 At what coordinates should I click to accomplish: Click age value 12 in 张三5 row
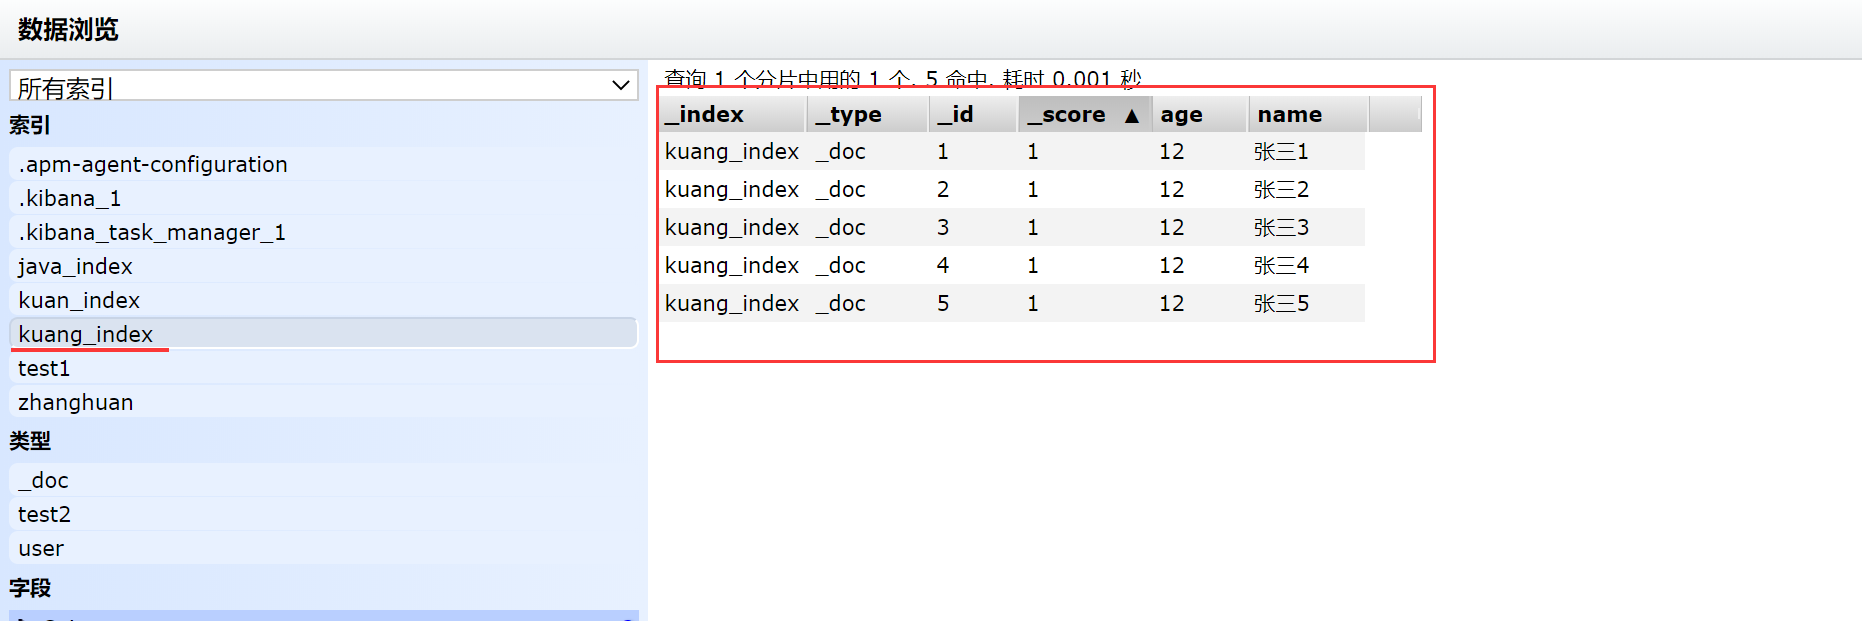pyautogui.click(x=1172, y=303)
